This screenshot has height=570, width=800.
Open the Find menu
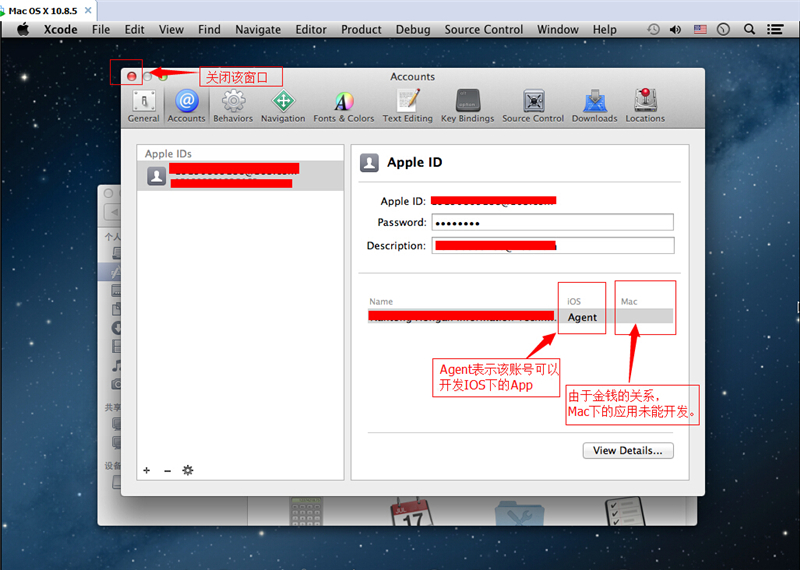210,30
